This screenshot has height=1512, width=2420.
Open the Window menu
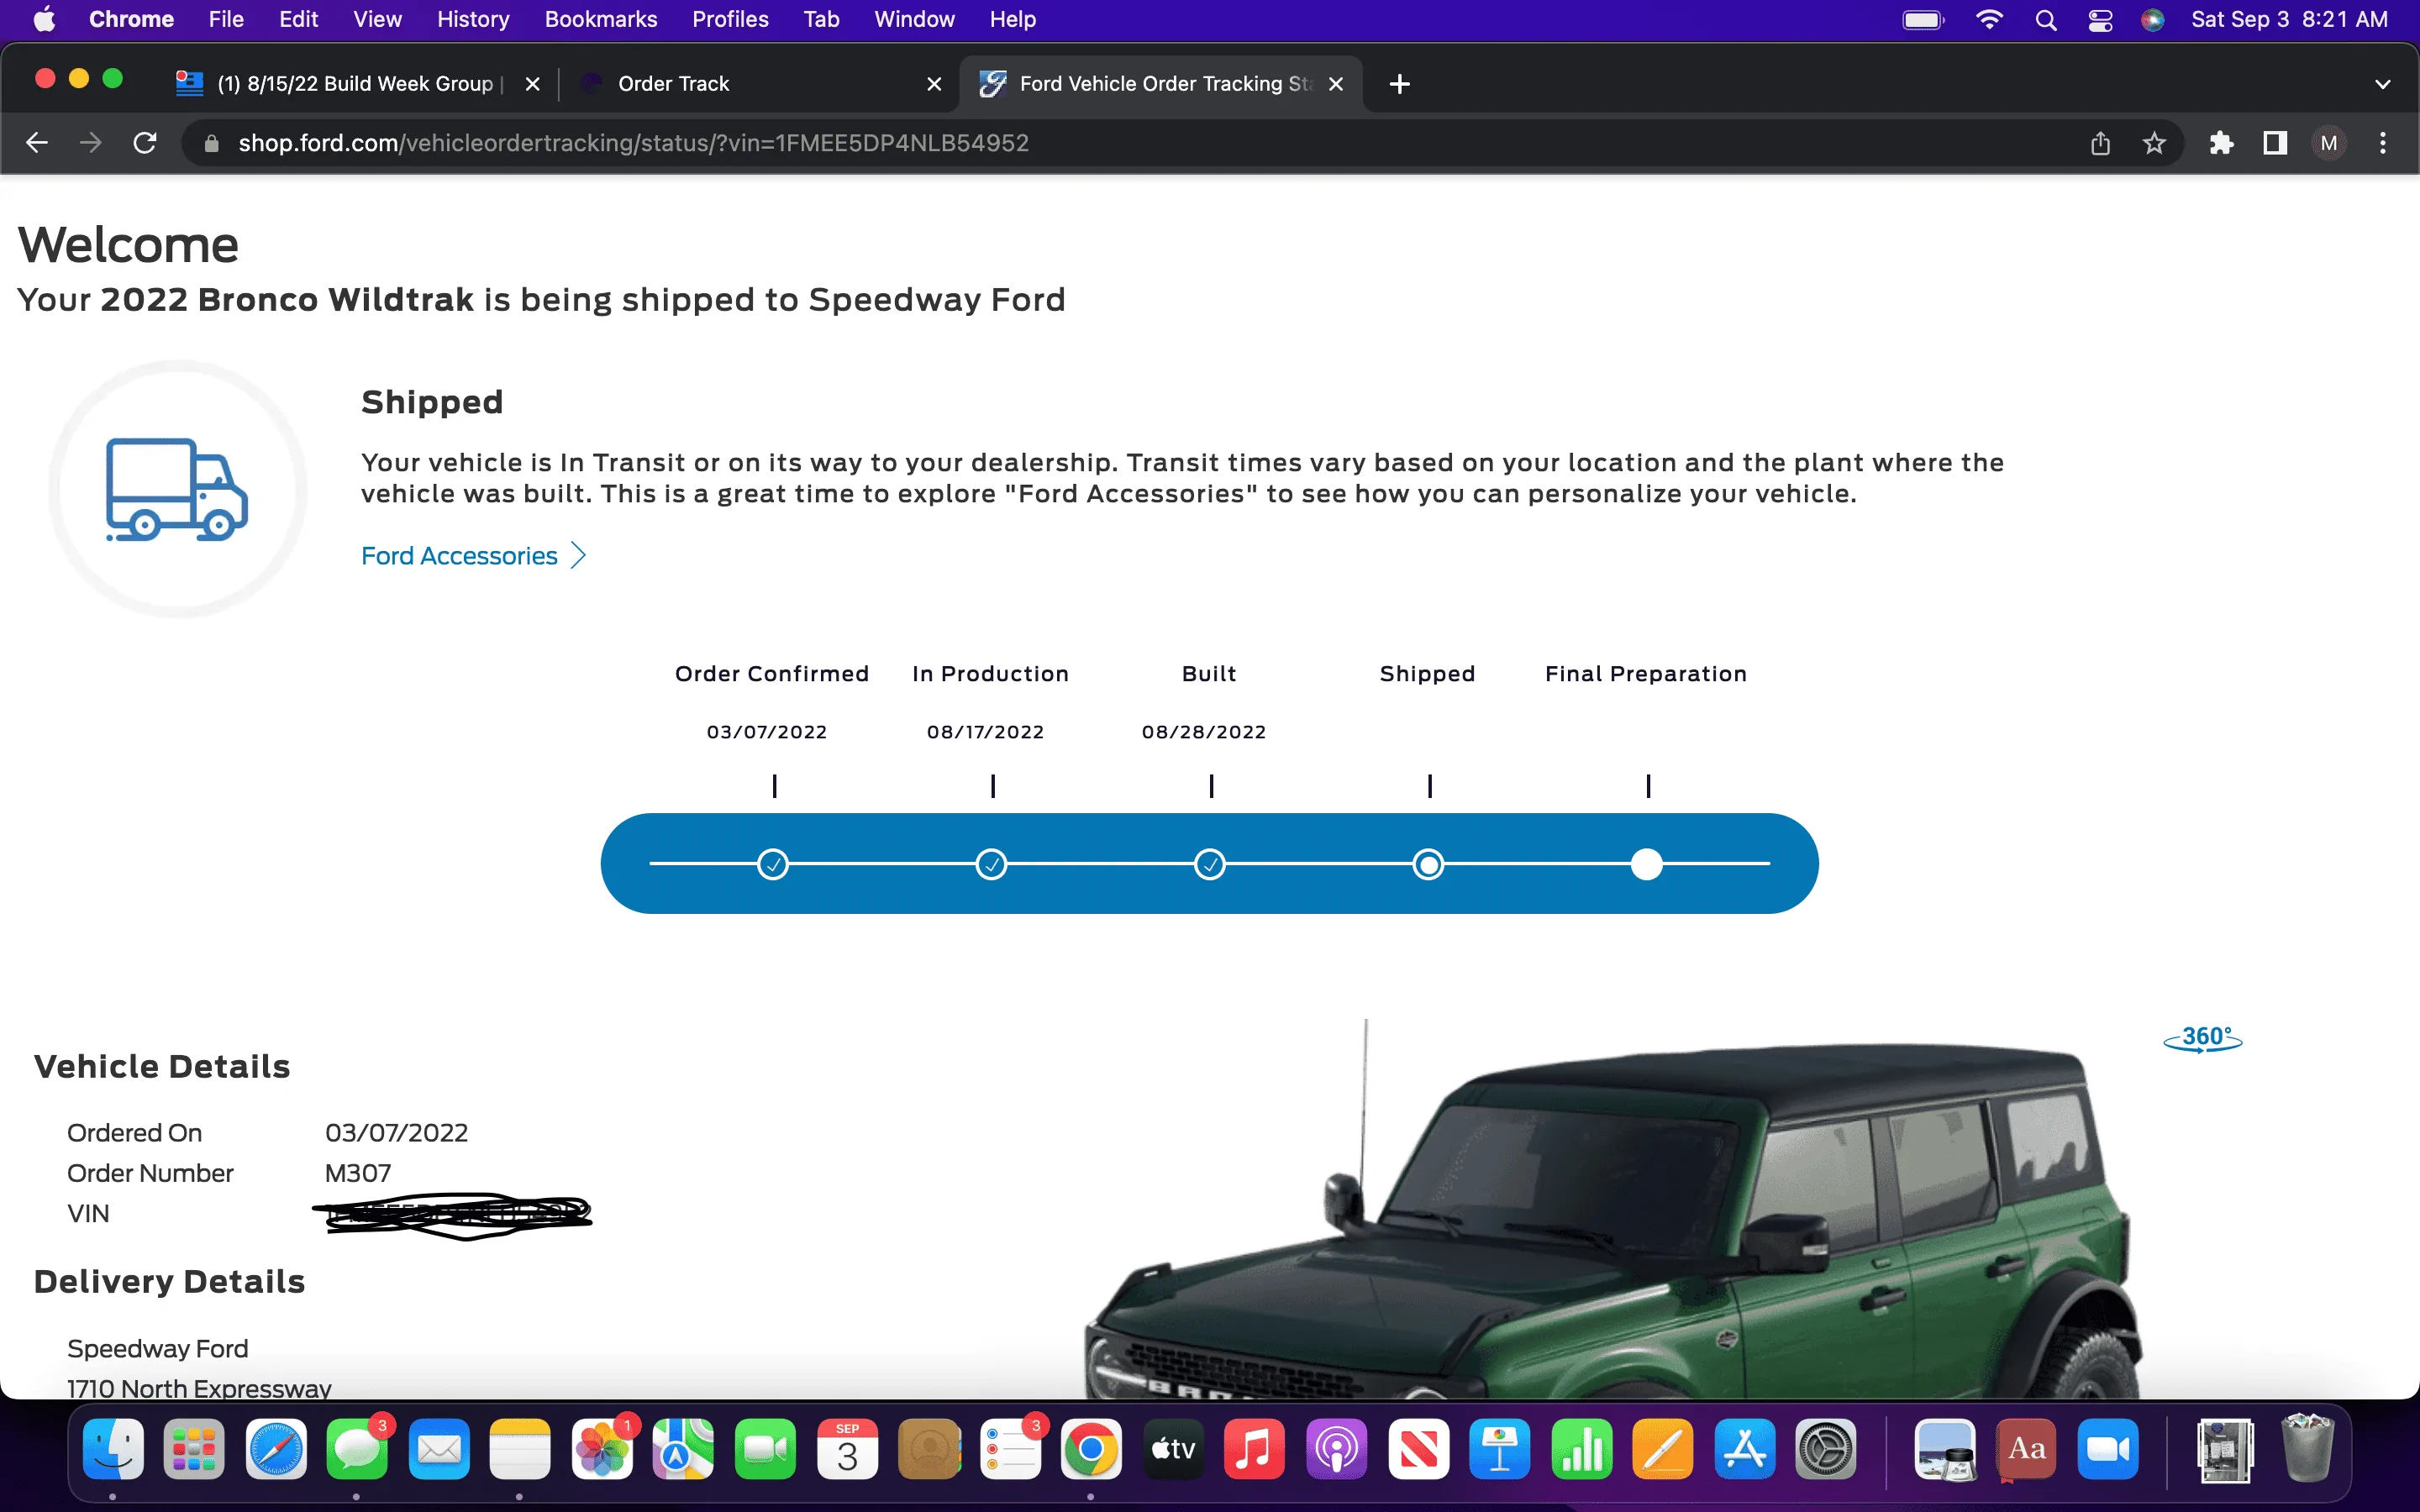pos(914,19)
